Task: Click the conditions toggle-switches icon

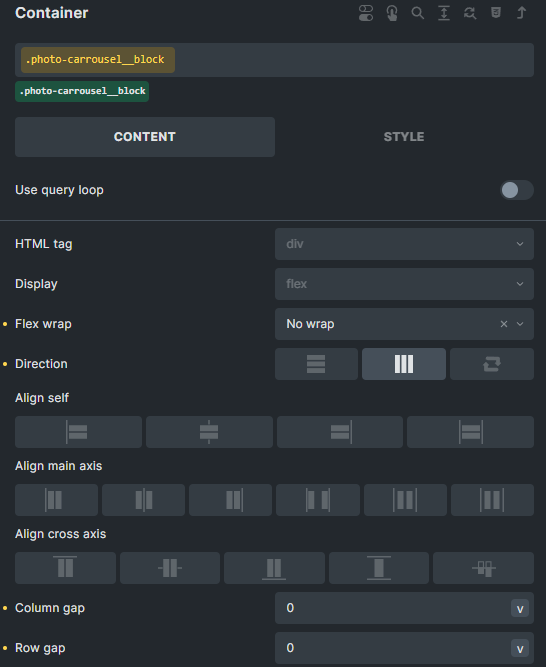Action: click(x=366, y=13)
